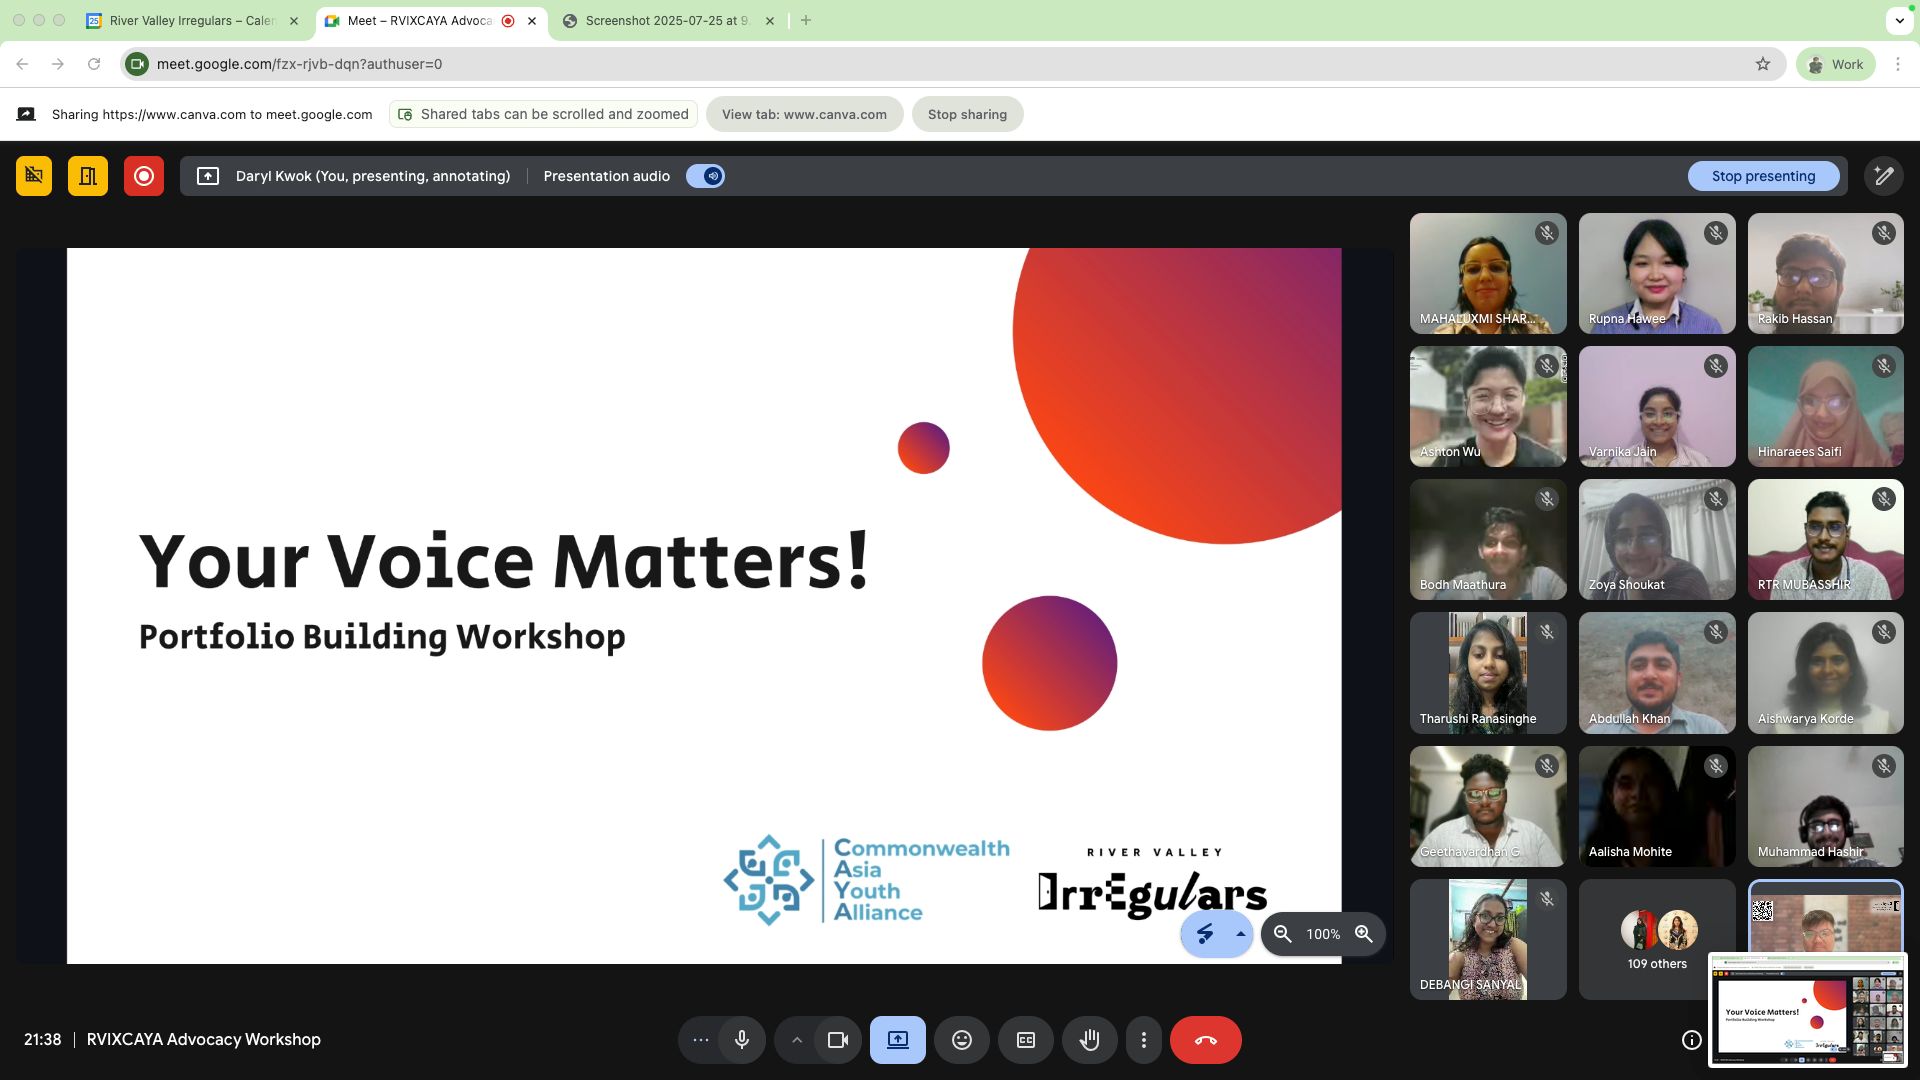The height and width of the screenshot is (1080, 1920).
Task: Expand camera options chevron
Action: click(x=797, y=1040)
